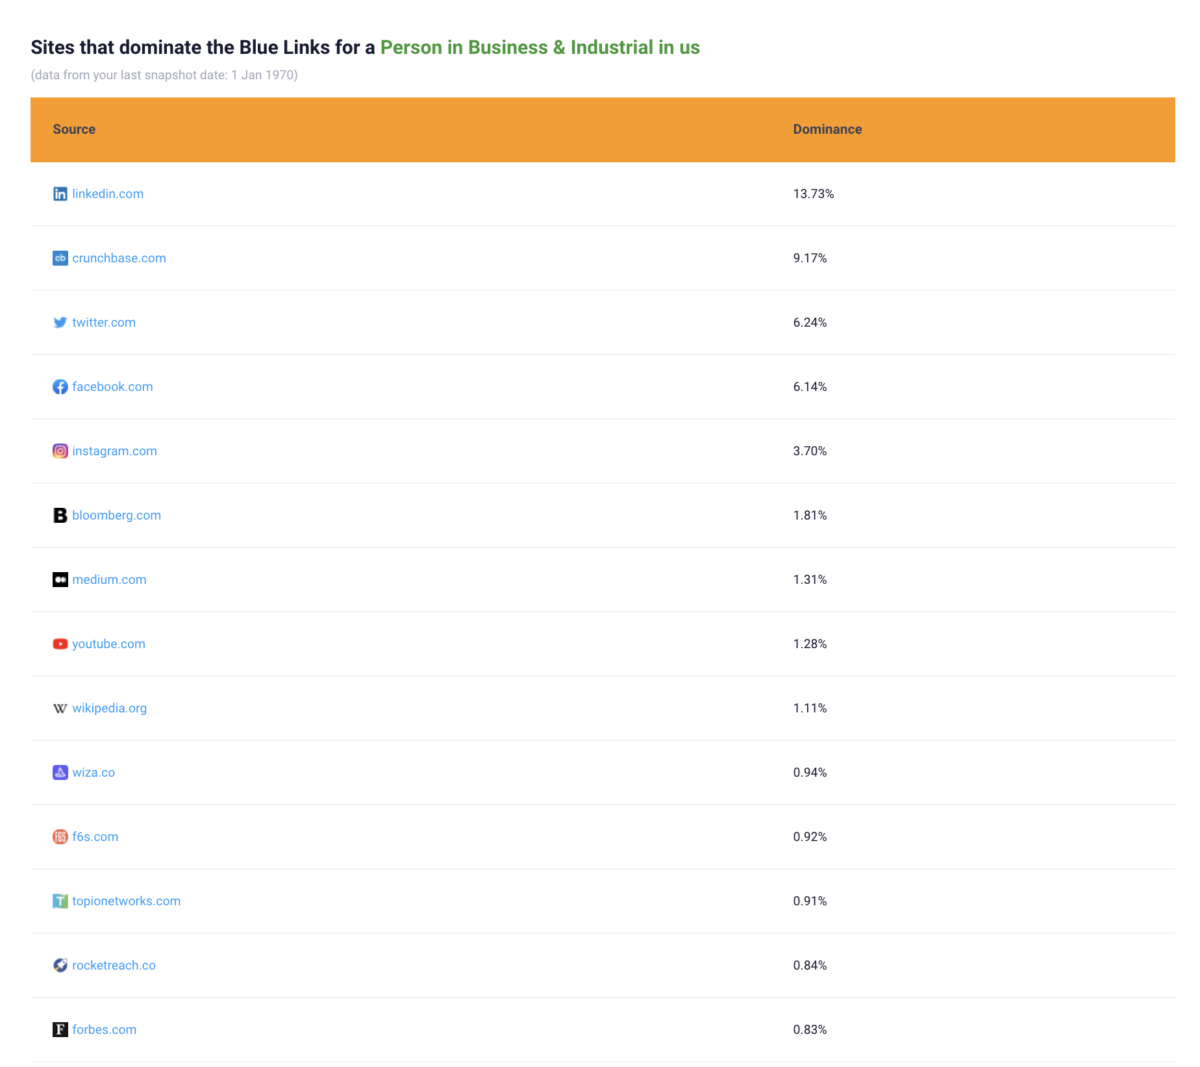Visit the rocketreach.co link
This screenshot has width=1200, height=1067.
pyautogui.click(x=114, y=966)
